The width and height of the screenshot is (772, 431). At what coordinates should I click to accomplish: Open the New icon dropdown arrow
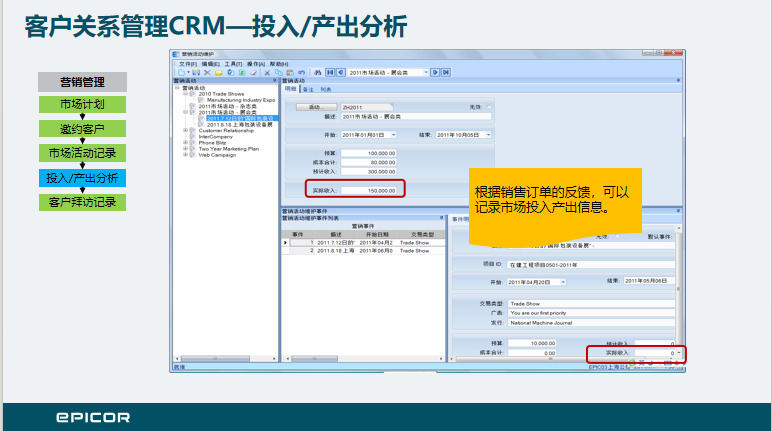(189, 72)
